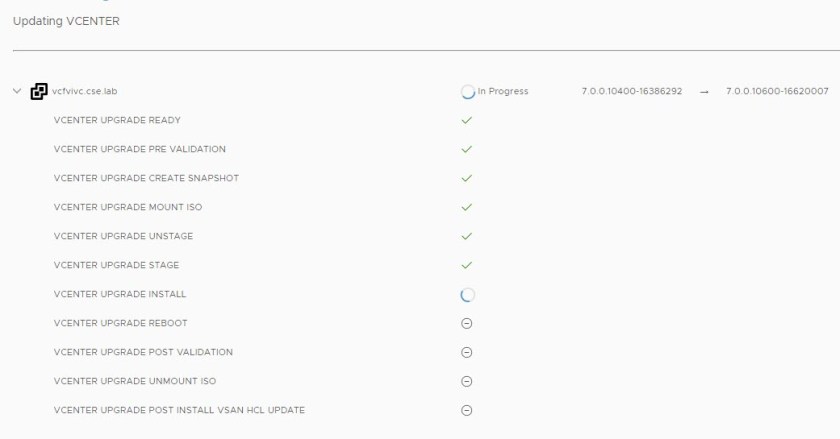Click pending icon for VSAN HCL UPDATE
This screenshot has height=439, width=840.
[466, 410]
